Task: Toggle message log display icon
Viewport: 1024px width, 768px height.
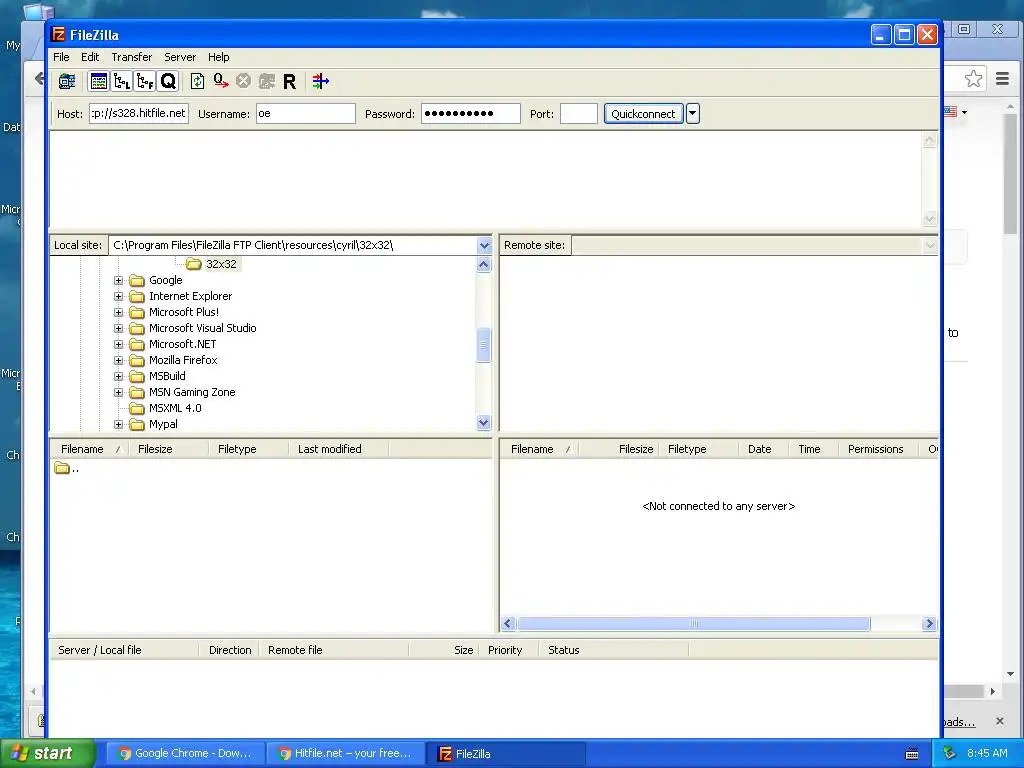Action: (x=99, y=81)
